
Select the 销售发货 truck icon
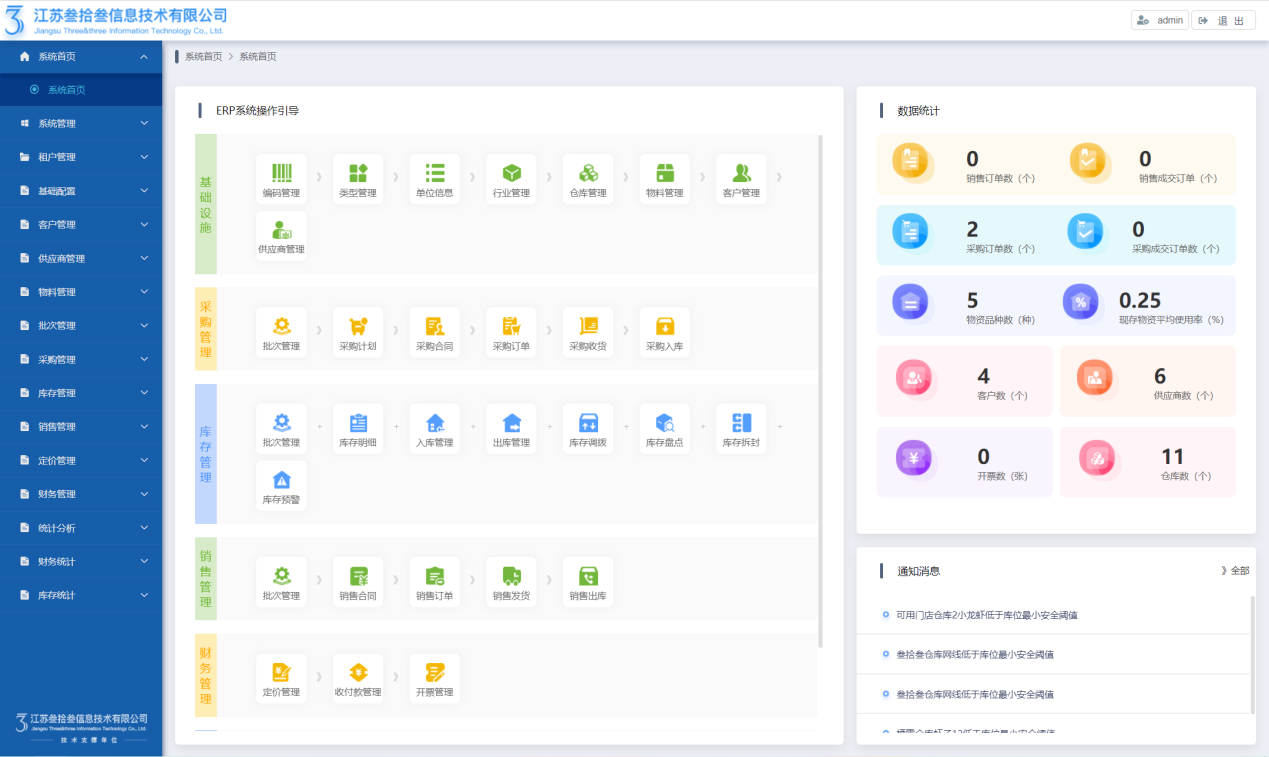tap(511, 577)
